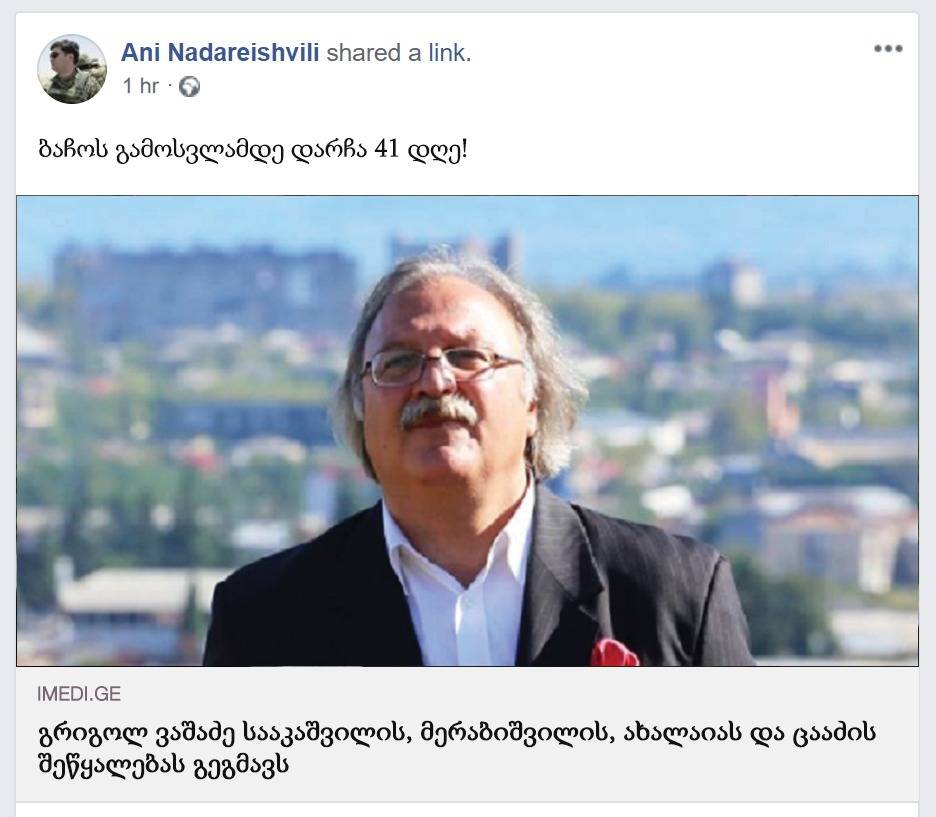Click the second line of the headline
This screenshot has height=817, width=936.
tap(163, 764)
